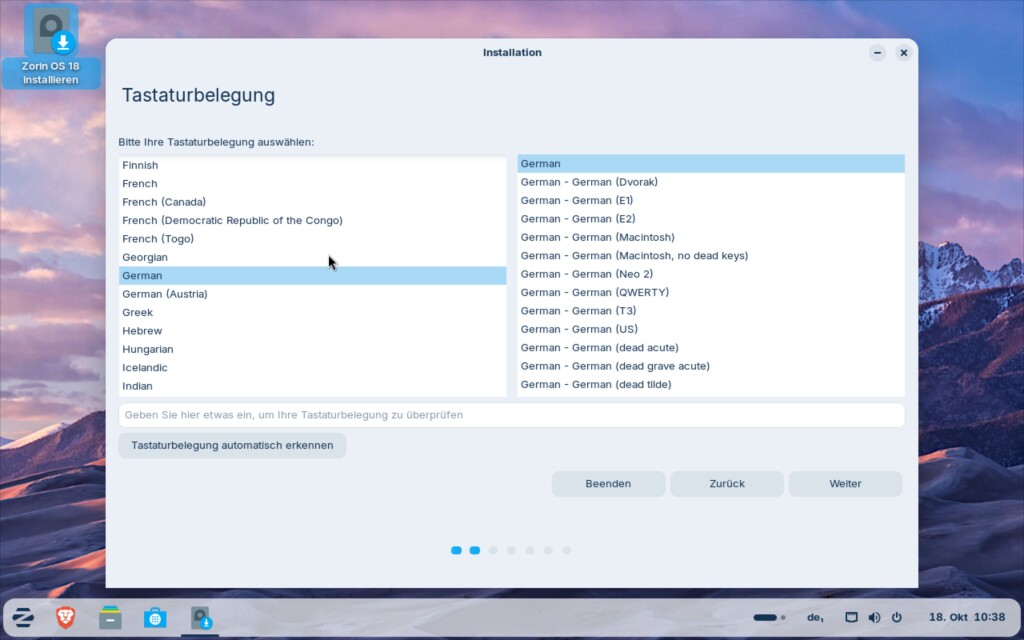
Task: Open the Files manager in taskbar
Action: pyautogui.click(x=110, y=618)
